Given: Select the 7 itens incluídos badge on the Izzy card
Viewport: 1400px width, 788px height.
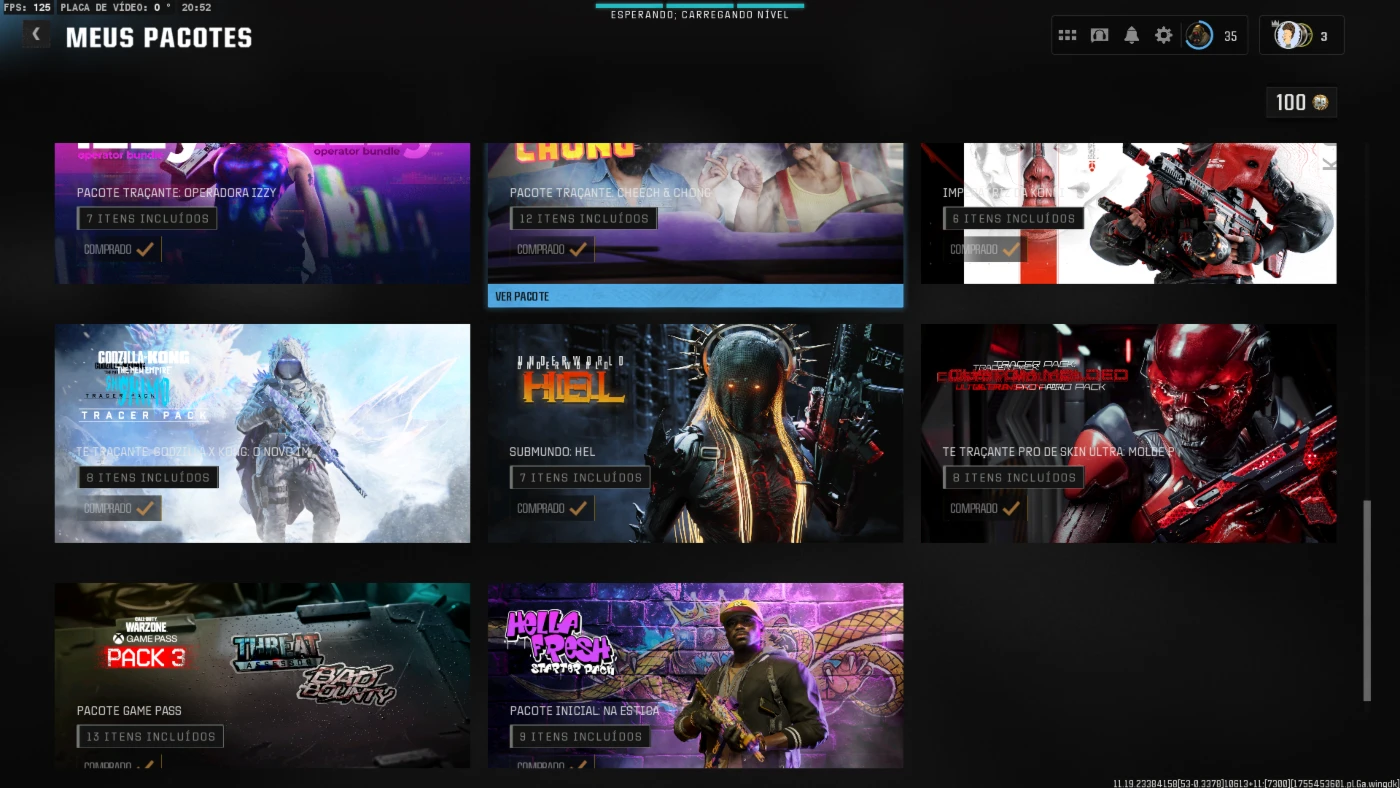Looking at the screenshot, I should tap(147, 218).
